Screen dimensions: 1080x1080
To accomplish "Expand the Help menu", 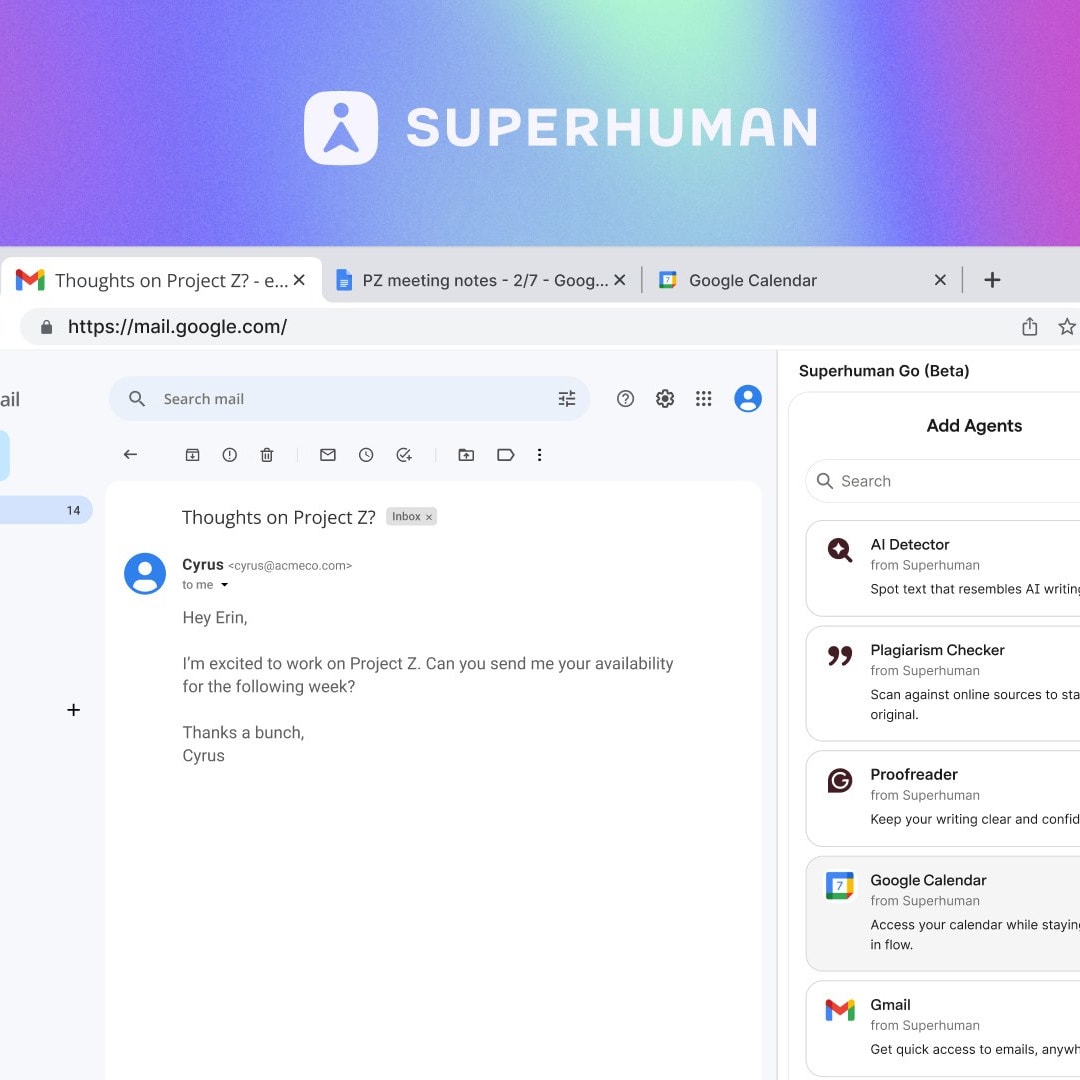I will (x=625, y=398).
